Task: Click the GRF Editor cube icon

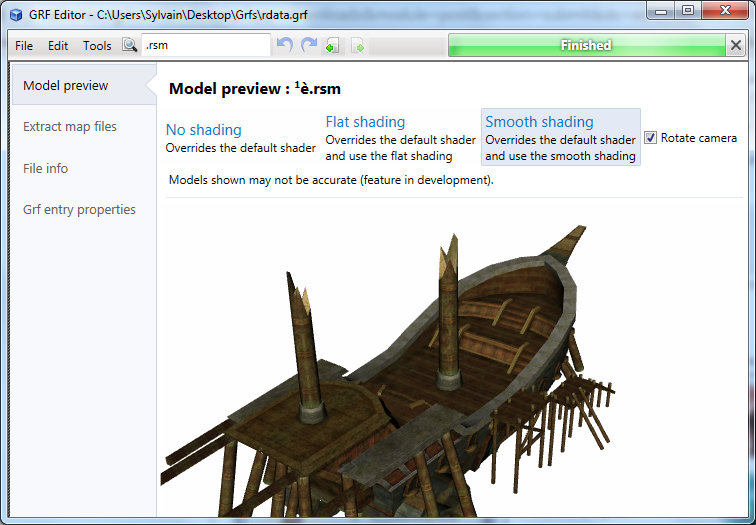Action: click(x=16, y=14)
